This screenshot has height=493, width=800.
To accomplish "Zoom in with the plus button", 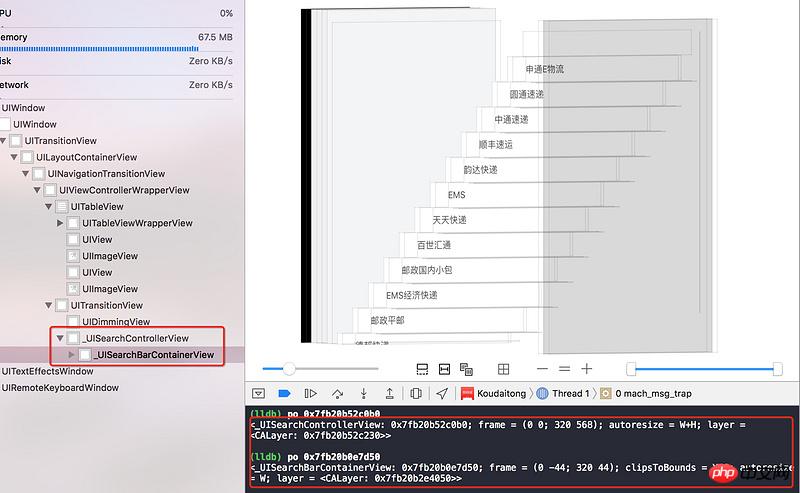I will (587, 368).
